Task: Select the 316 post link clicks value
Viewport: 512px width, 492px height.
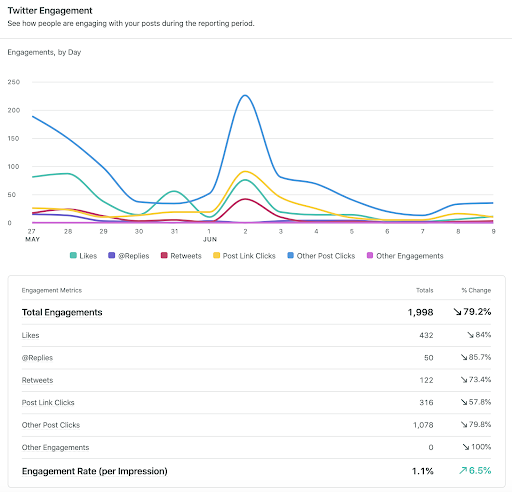Action: tap(426, 403)
